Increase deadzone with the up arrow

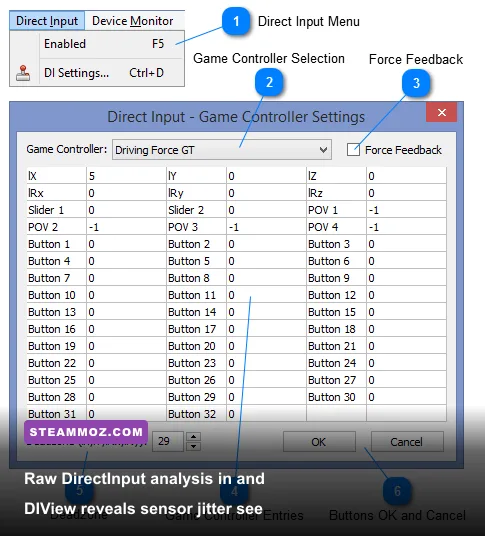(x=193, y=437)
